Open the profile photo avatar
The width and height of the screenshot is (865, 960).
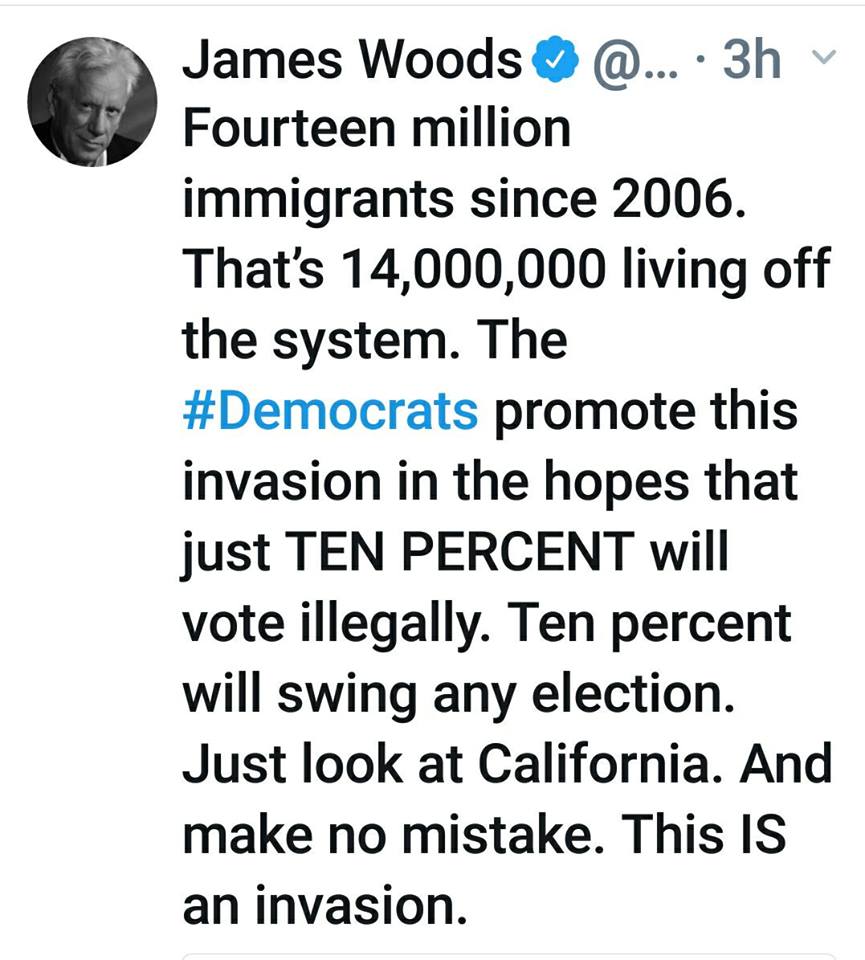[x=92, y=104]
